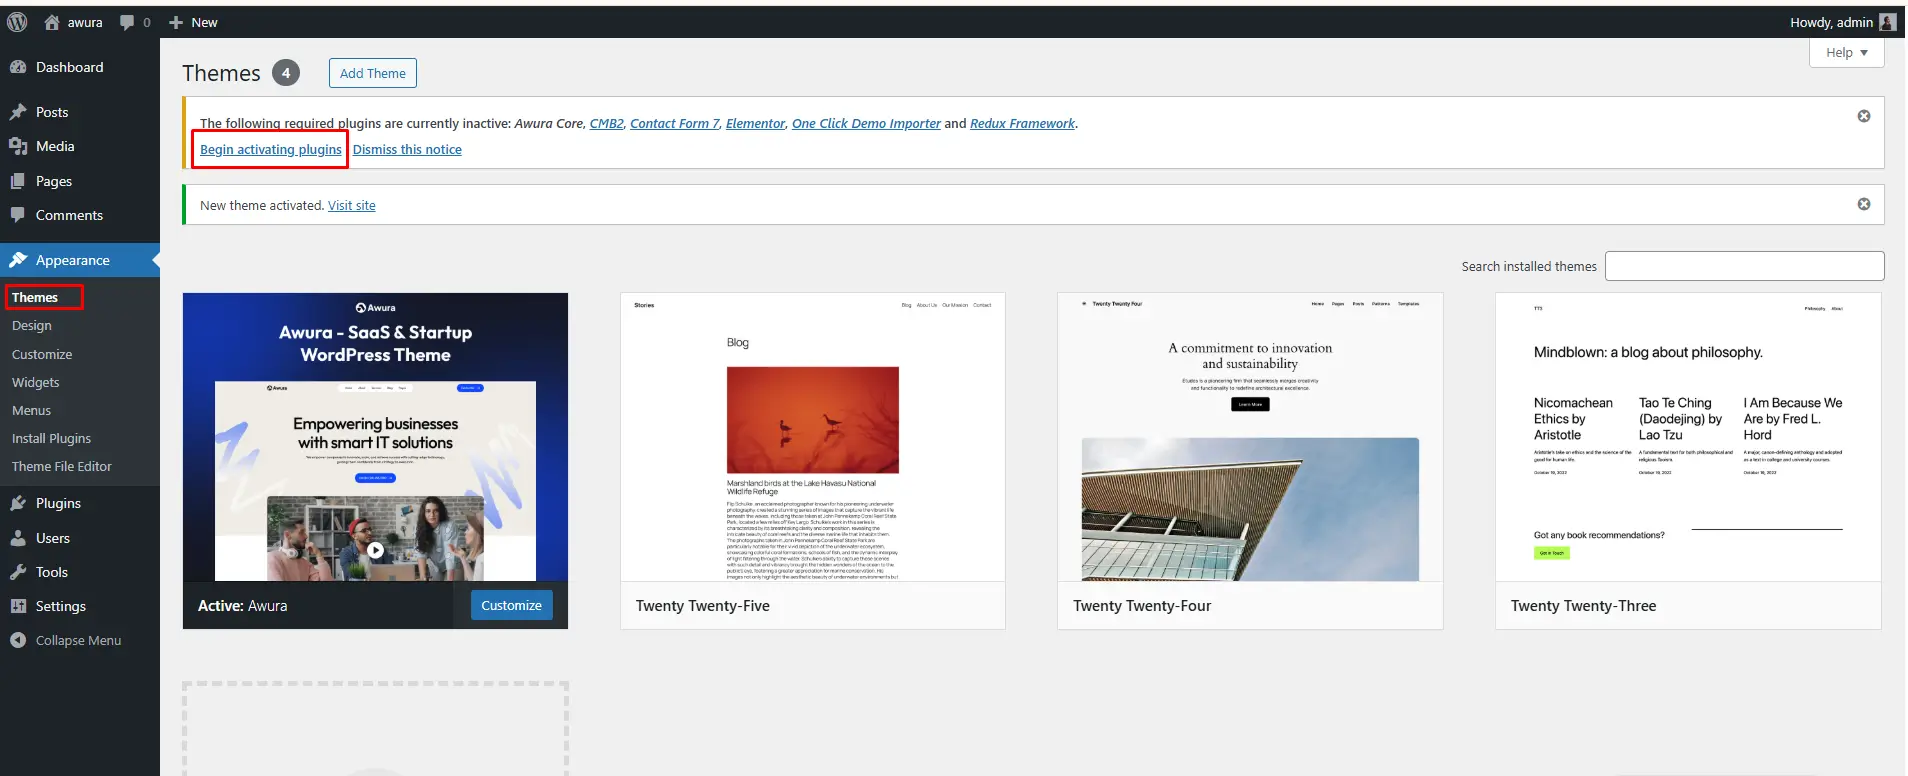Open the CMB2 plugin link
This screenshot has height=776, width=1908.
pos(606,123)
